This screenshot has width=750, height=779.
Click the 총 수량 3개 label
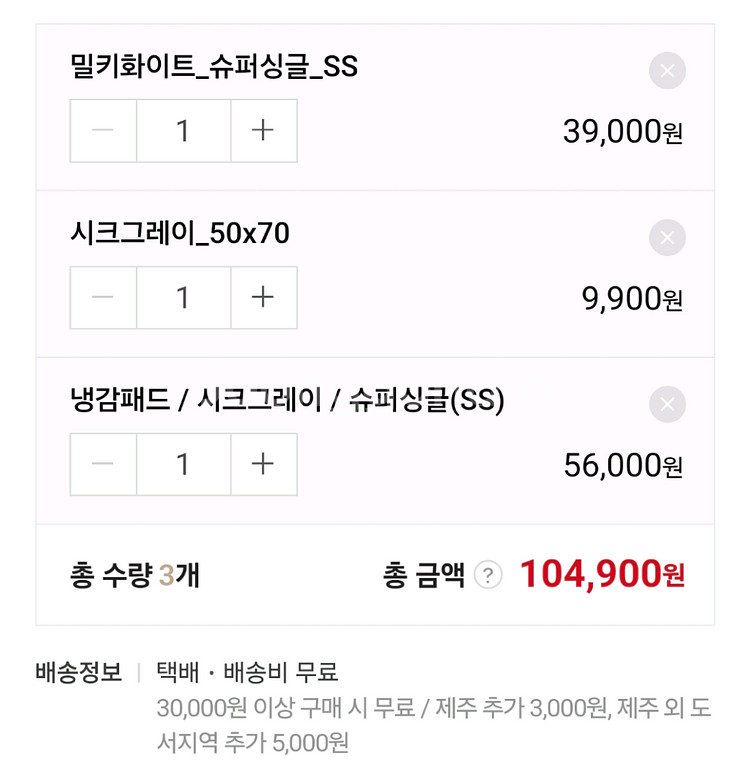pos(135,575)
